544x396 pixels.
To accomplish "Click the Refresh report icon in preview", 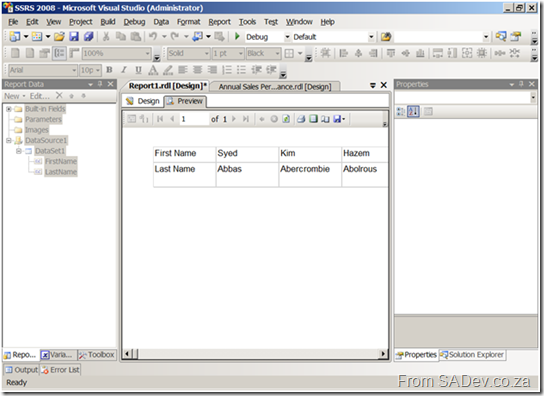I will (x=286, y=119).
